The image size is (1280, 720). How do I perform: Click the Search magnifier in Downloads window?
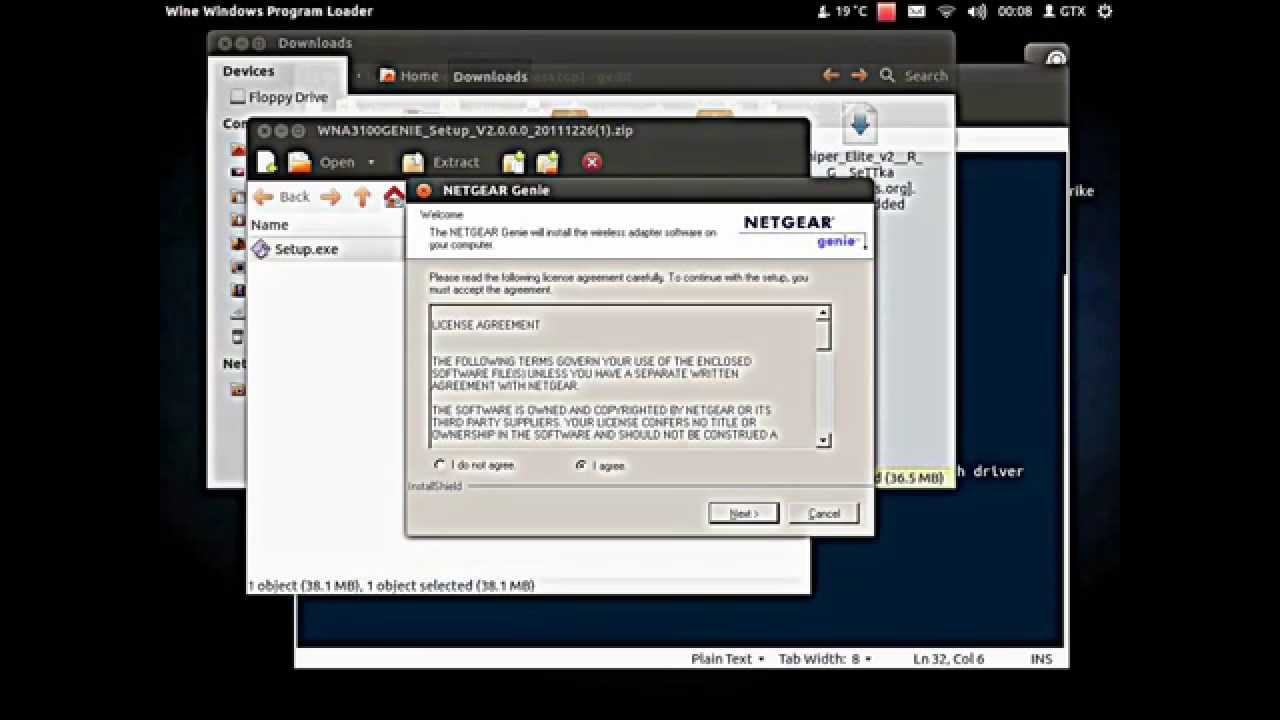point(887,75)
